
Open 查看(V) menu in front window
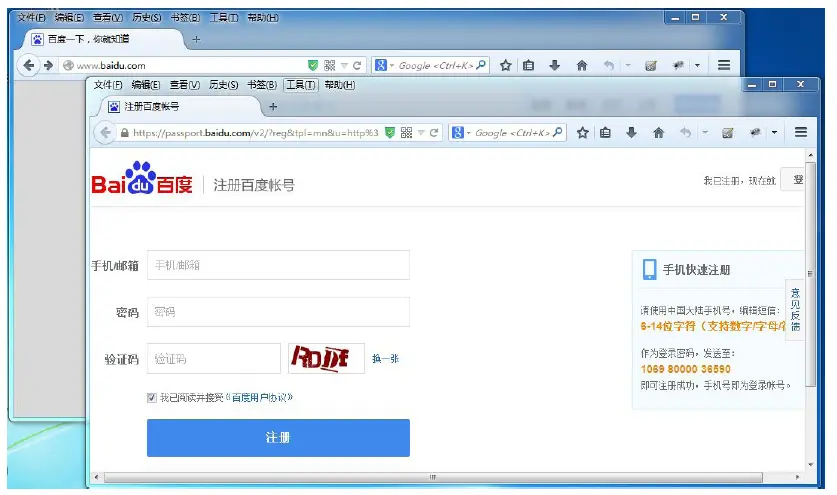click(x=185, y=84)
